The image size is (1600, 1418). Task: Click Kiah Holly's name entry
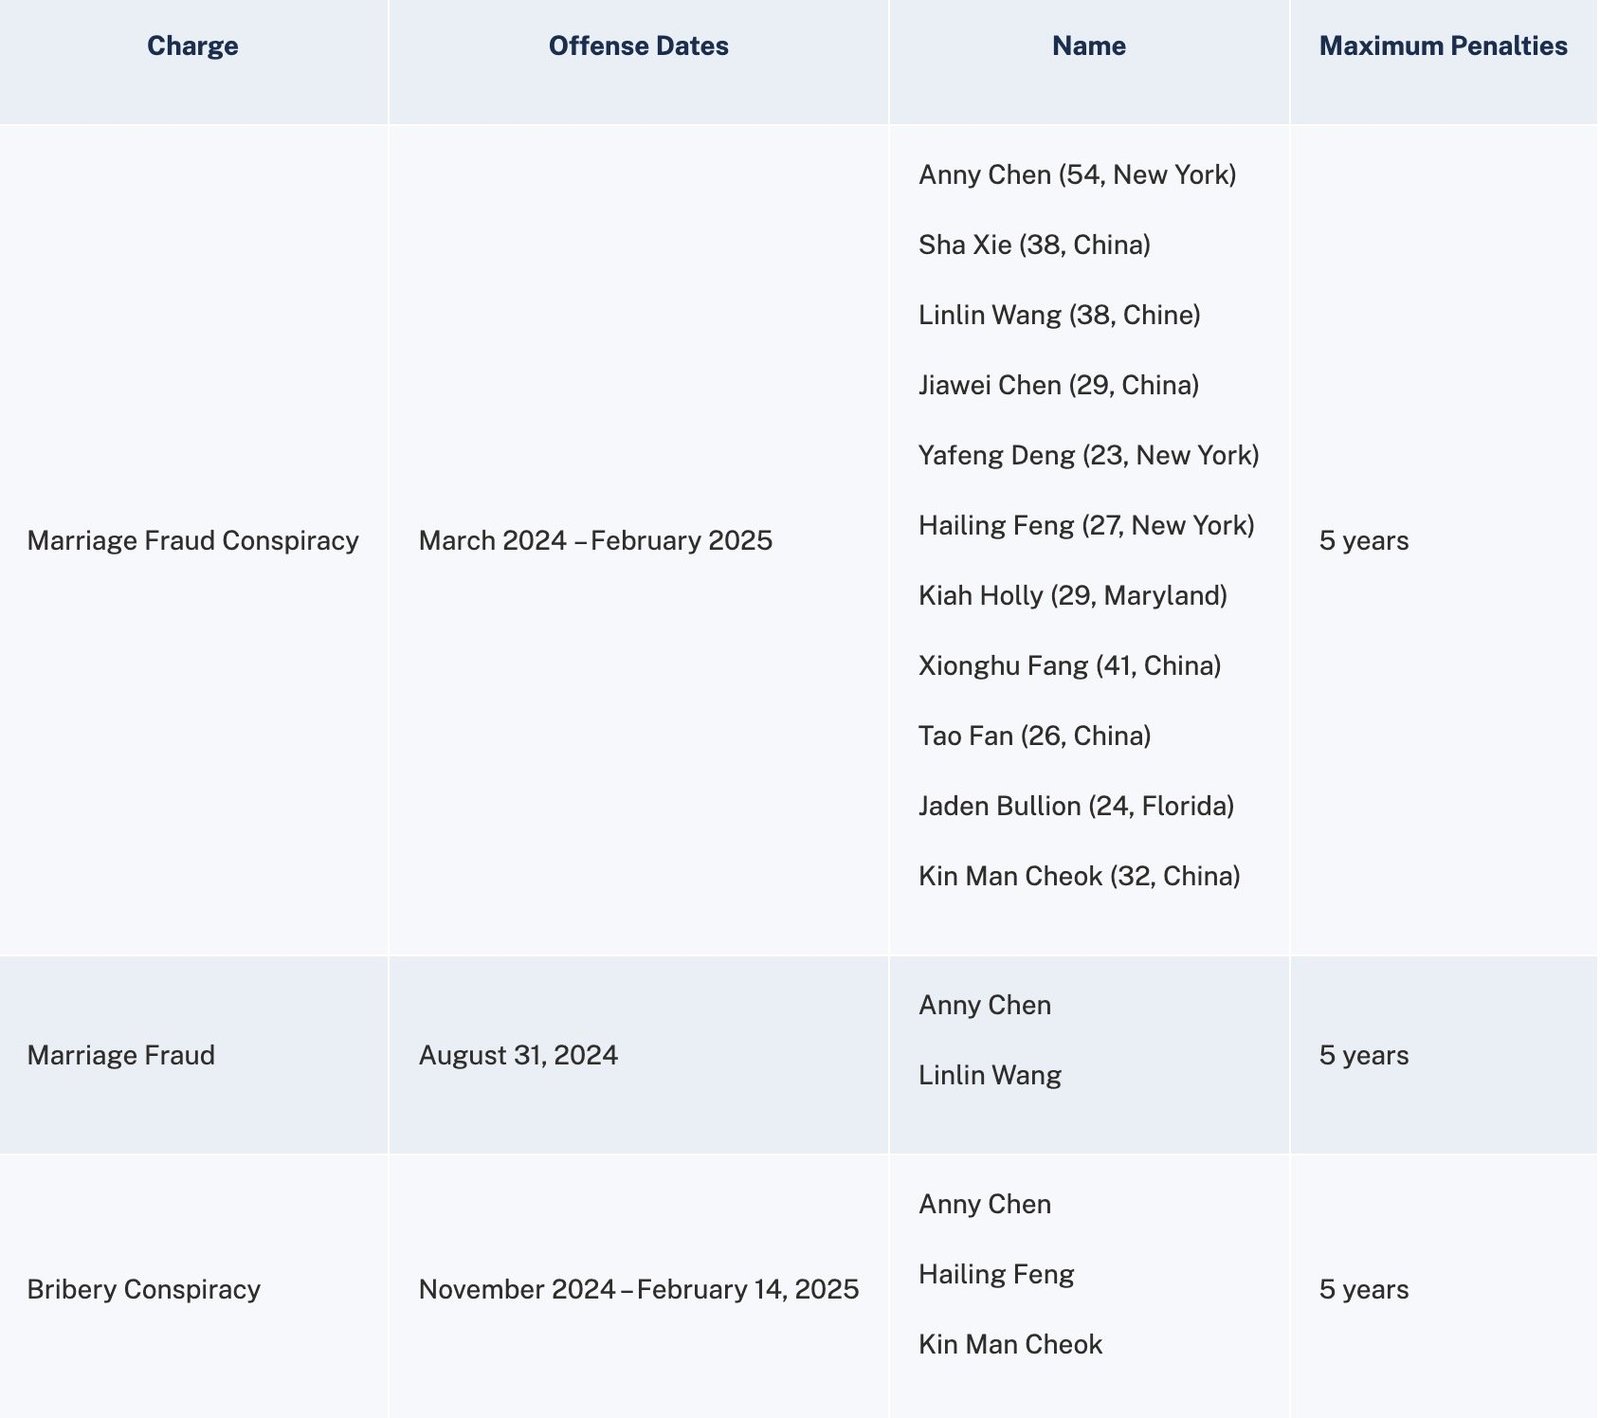point(1073,595)
